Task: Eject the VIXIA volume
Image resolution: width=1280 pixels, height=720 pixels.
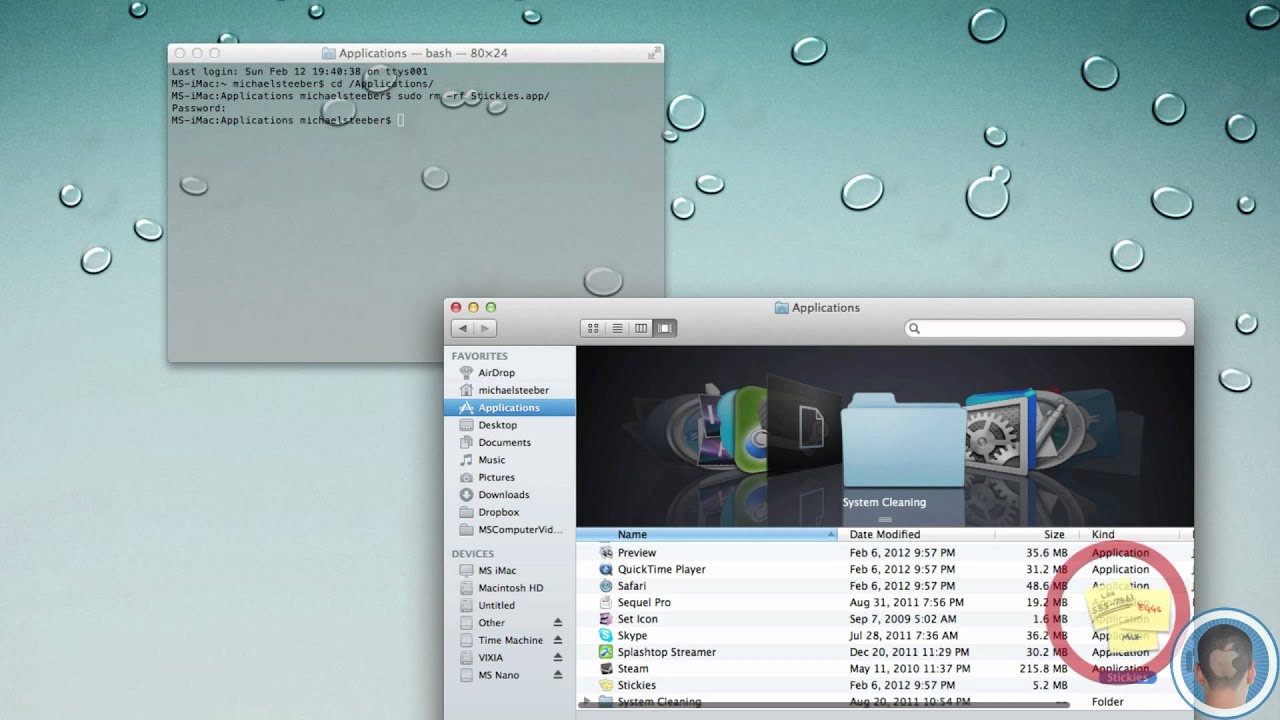Action: (558, 658)
